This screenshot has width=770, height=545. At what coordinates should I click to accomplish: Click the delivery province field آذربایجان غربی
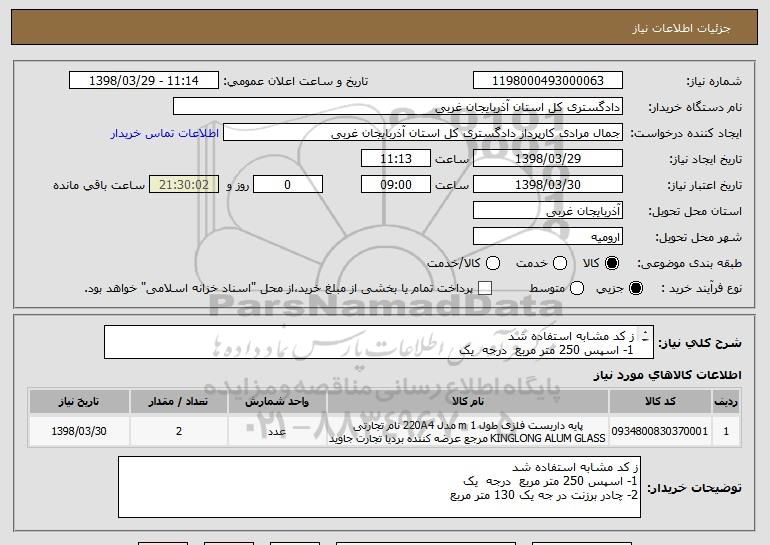pos(548,211)
